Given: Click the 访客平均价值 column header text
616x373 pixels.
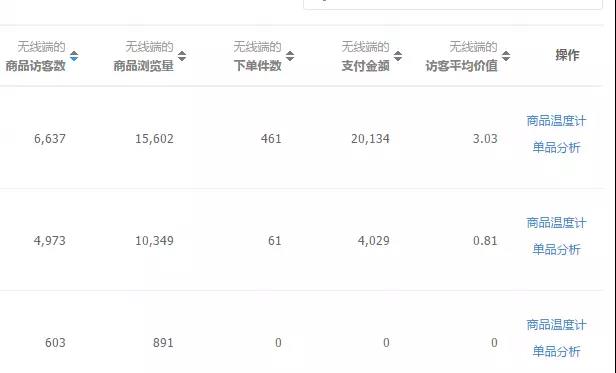Looking at the screenshot, I should [x=461, y=66].
